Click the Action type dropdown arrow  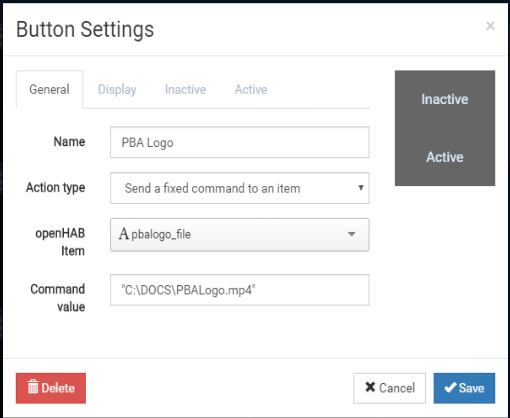coord(360,188)
